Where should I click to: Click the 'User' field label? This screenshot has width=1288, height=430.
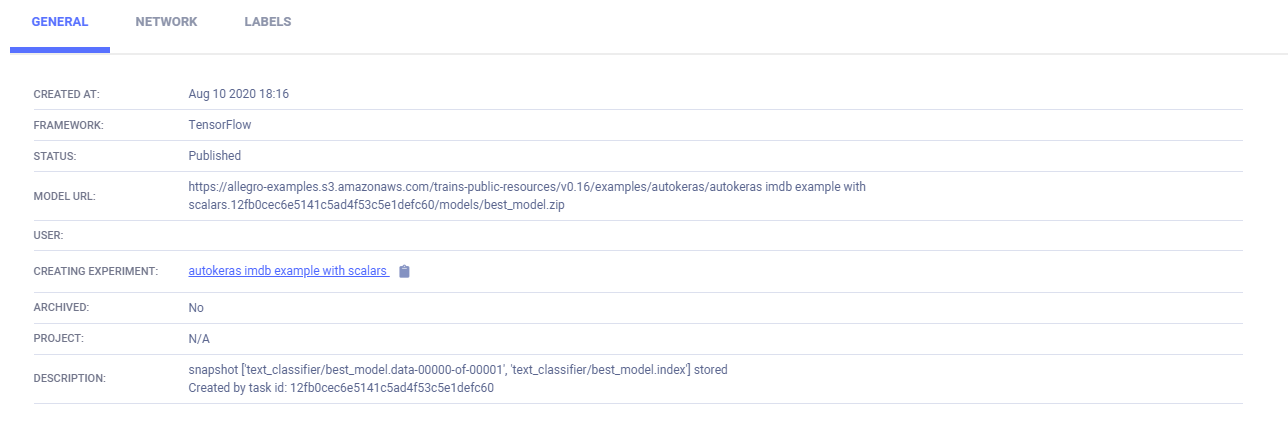48,236
